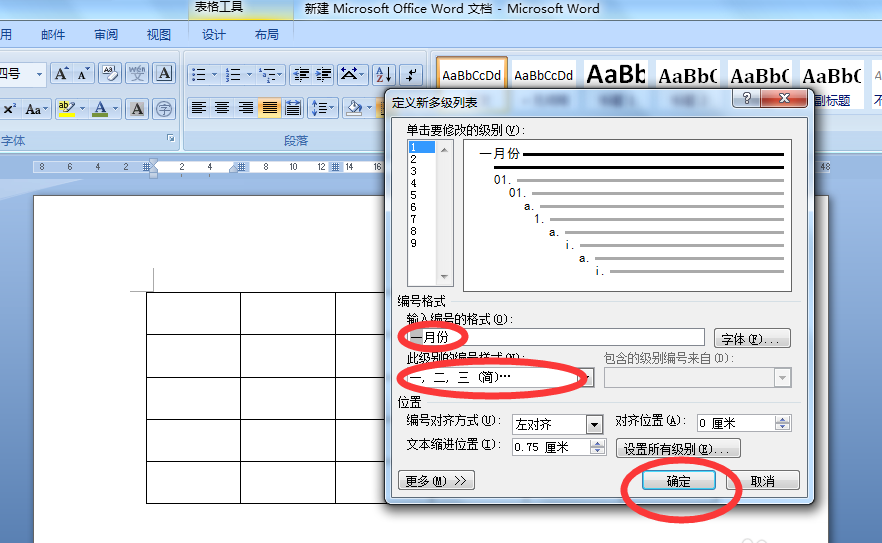Open the 邮件 ribbon tab

[53, 35]
